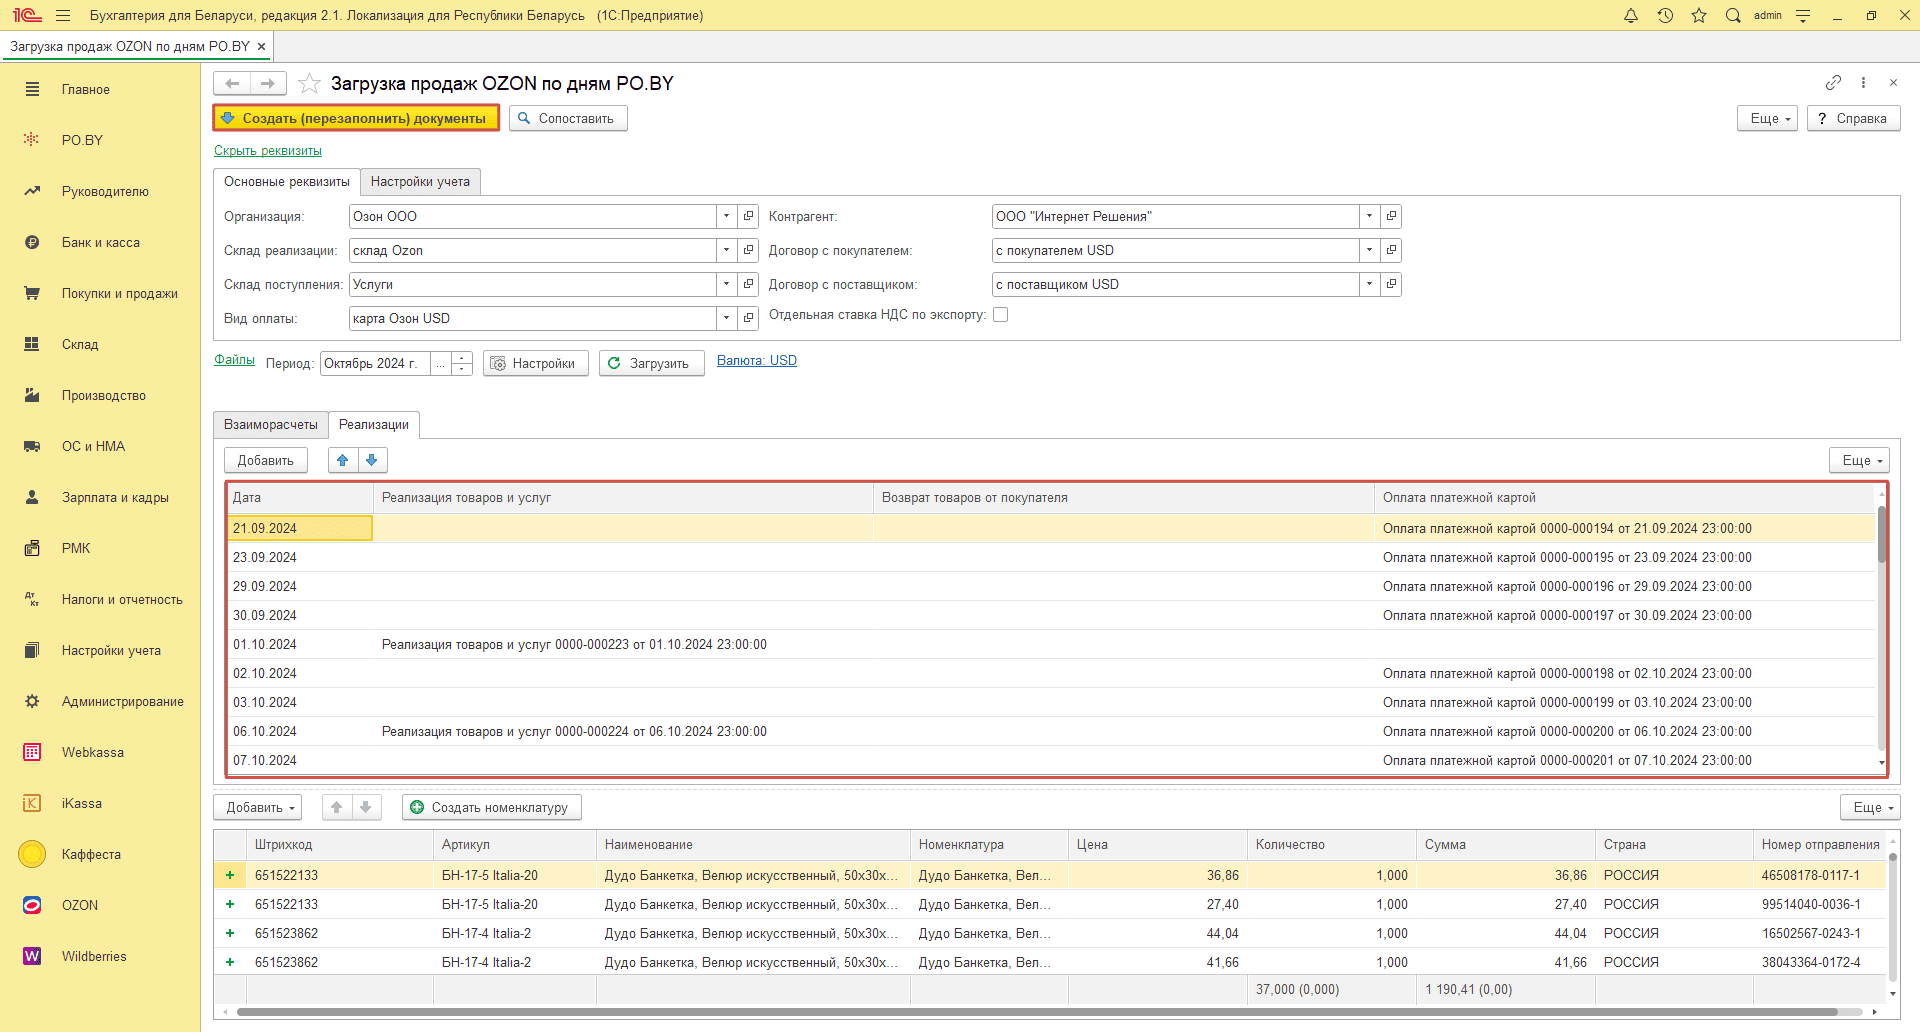
Task: Open карта Озон USD record icon
Action: pyautogui.click(x=748, y=318)
